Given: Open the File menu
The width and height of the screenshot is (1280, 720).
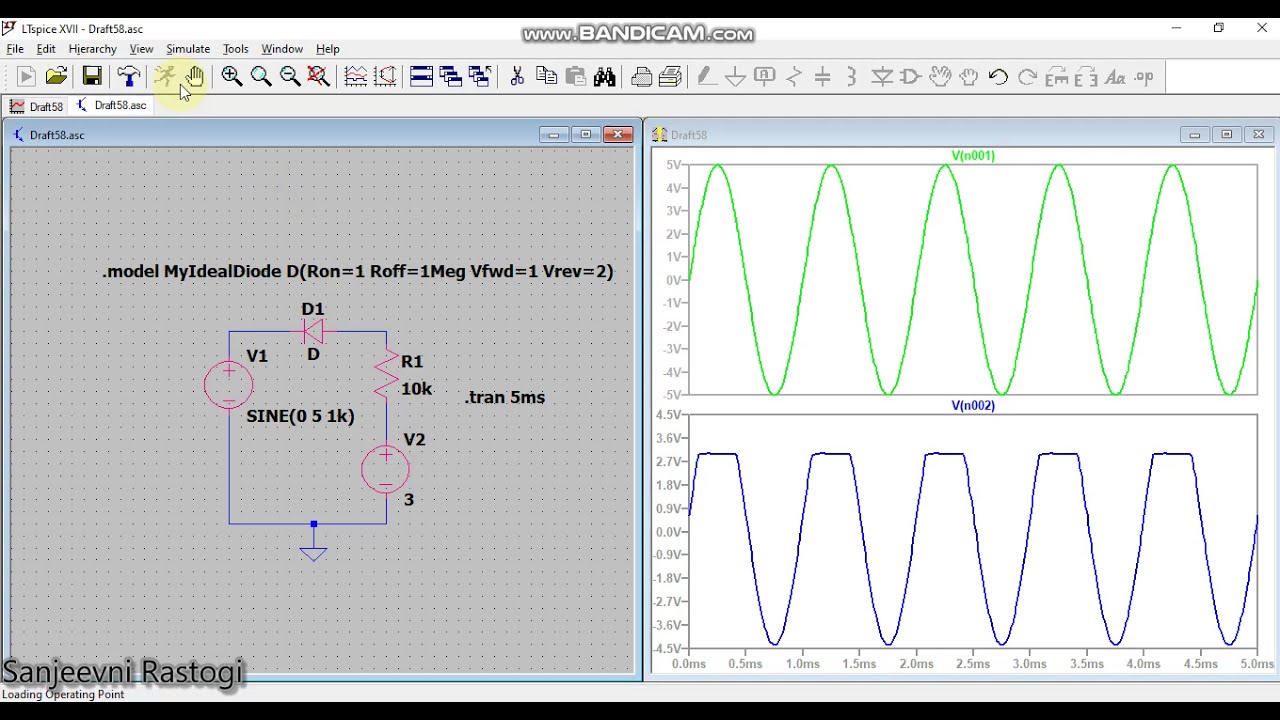Looking at the screenshot, I should [15, 48].
